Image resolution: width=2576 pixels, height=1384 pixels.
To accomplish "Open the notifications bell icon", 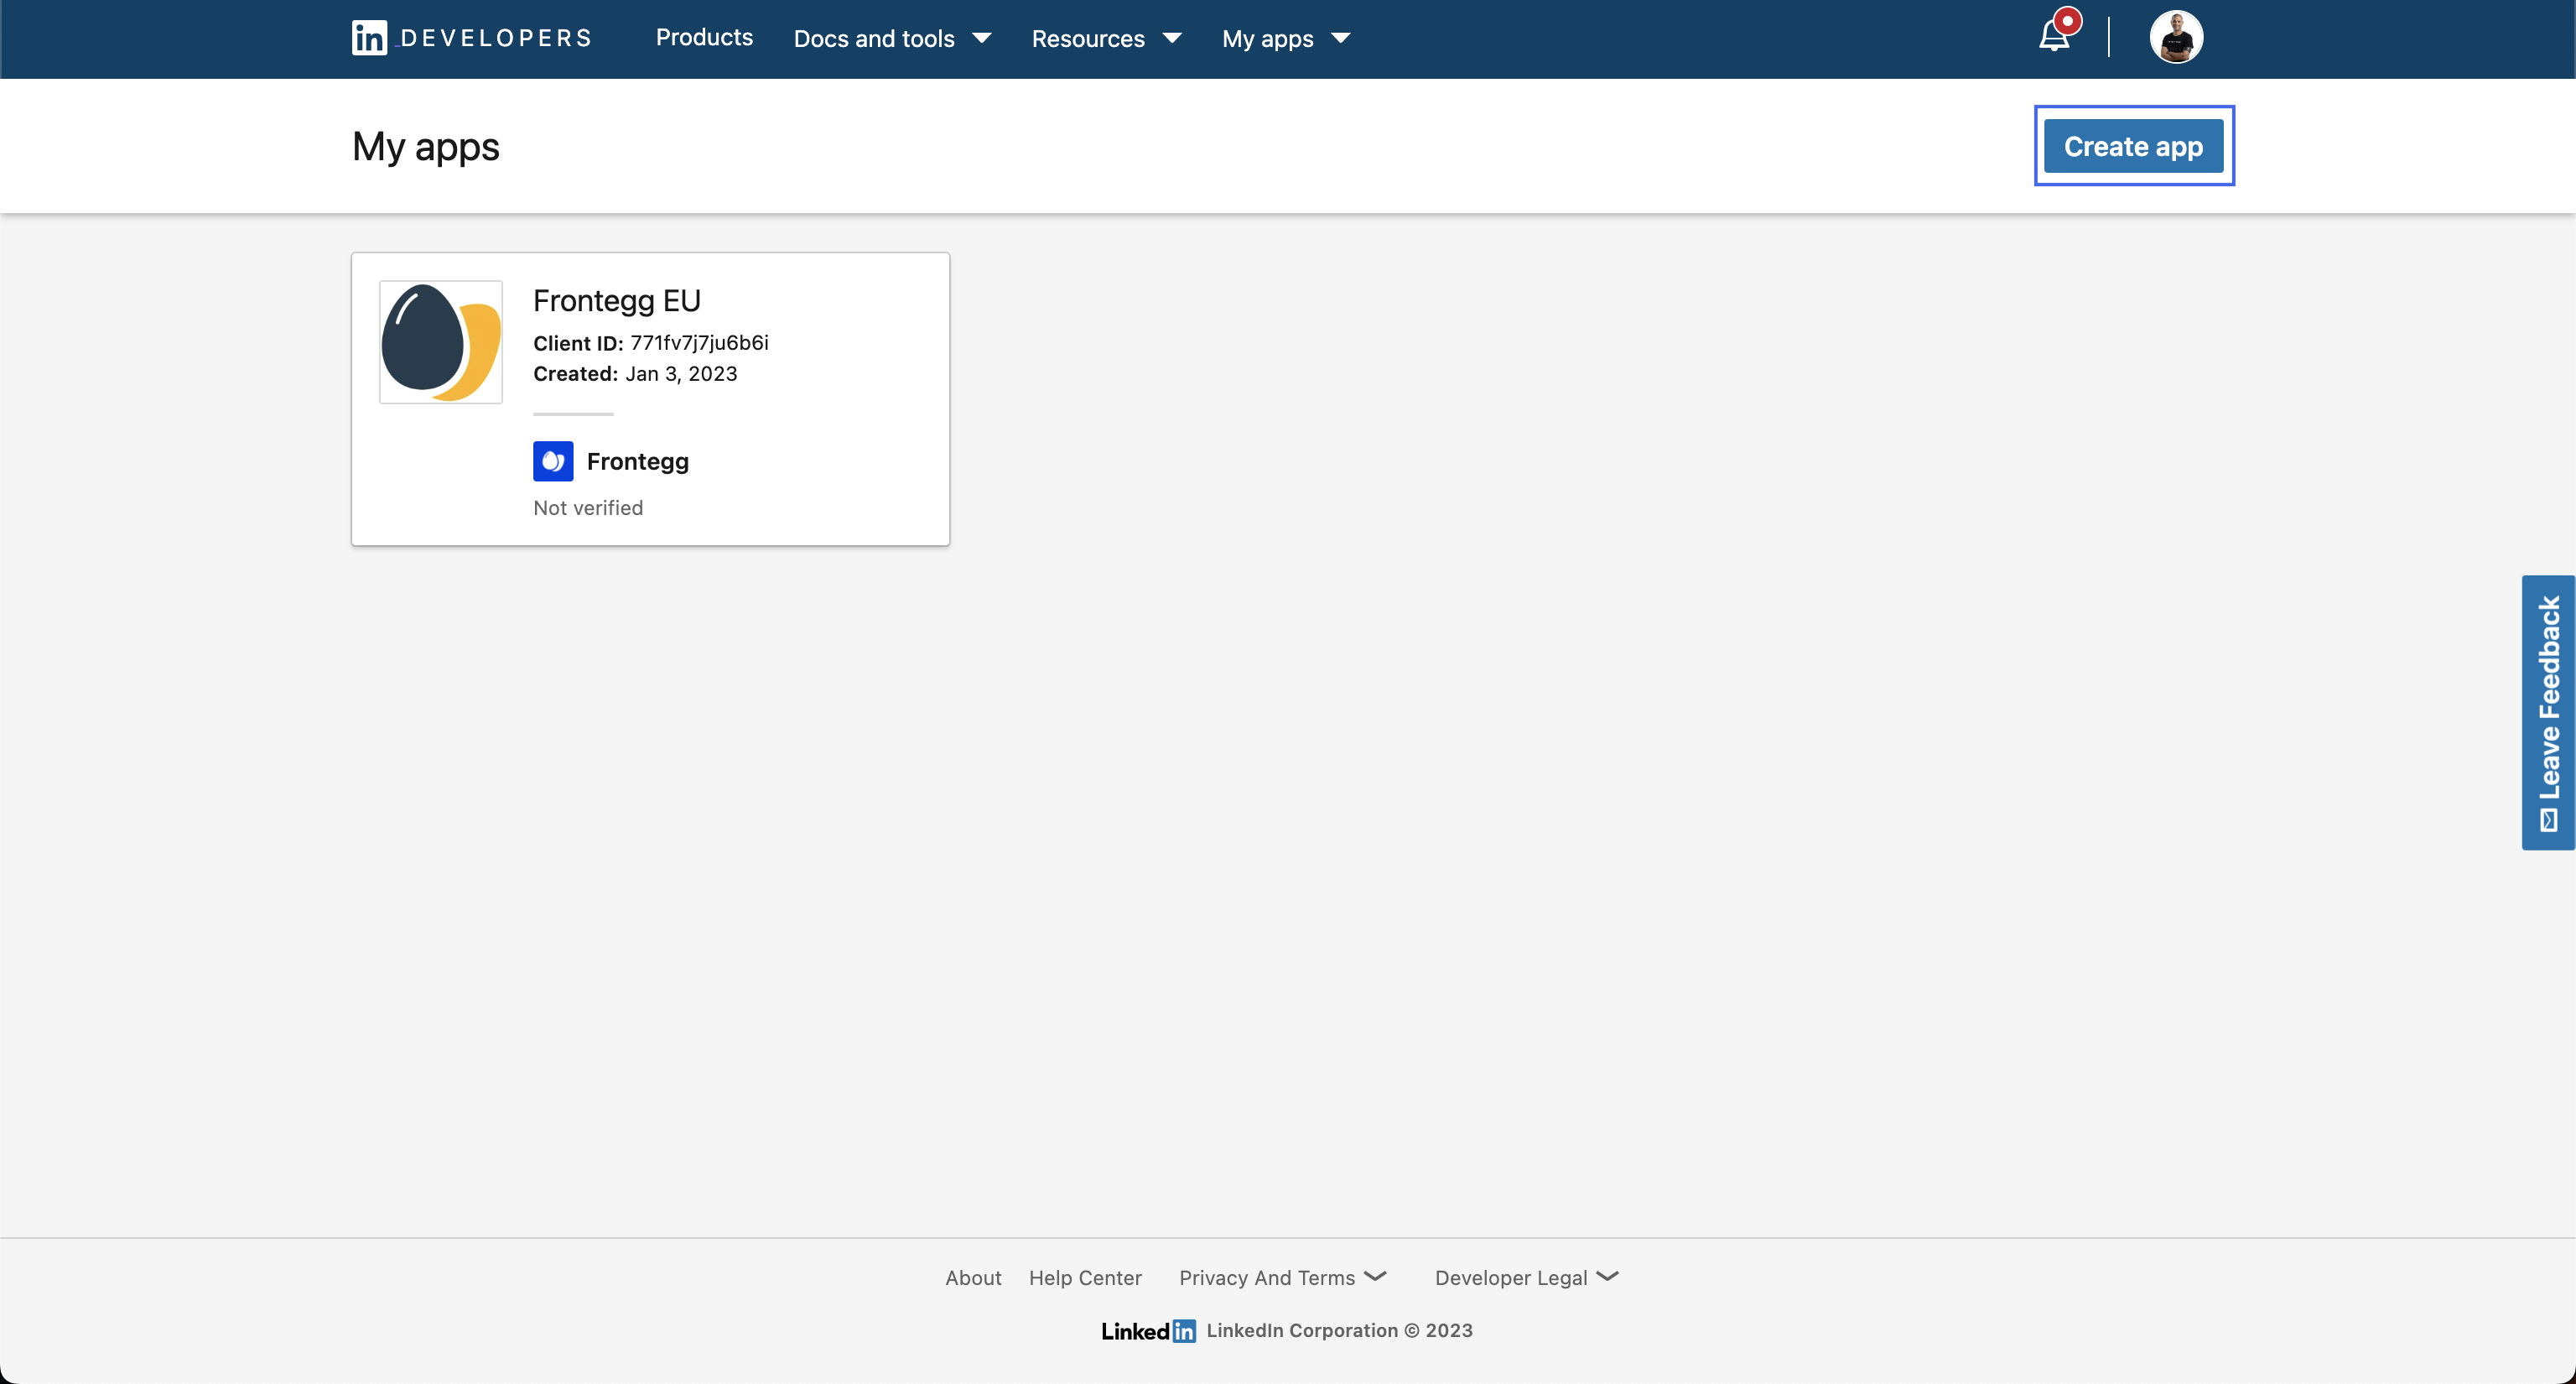I will tap(2053, 38).
